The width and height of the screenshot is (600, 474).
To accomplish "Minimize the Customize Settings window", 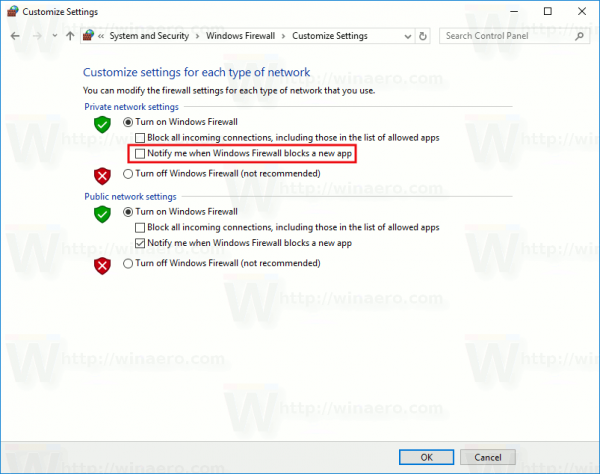I will [x=514, y=11].
